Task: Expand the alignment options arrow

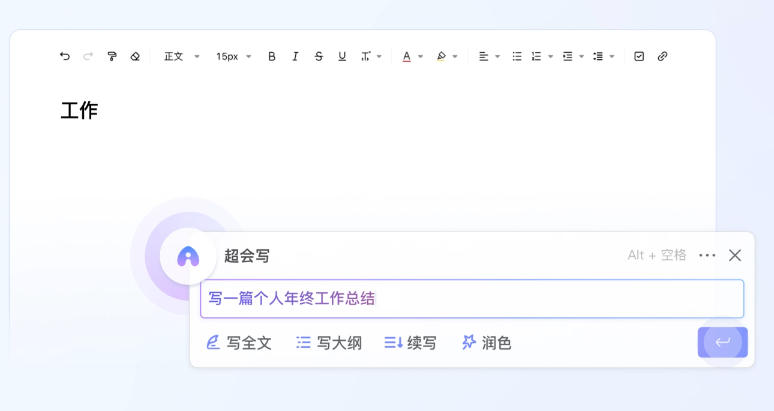Action: coord(497,57)
